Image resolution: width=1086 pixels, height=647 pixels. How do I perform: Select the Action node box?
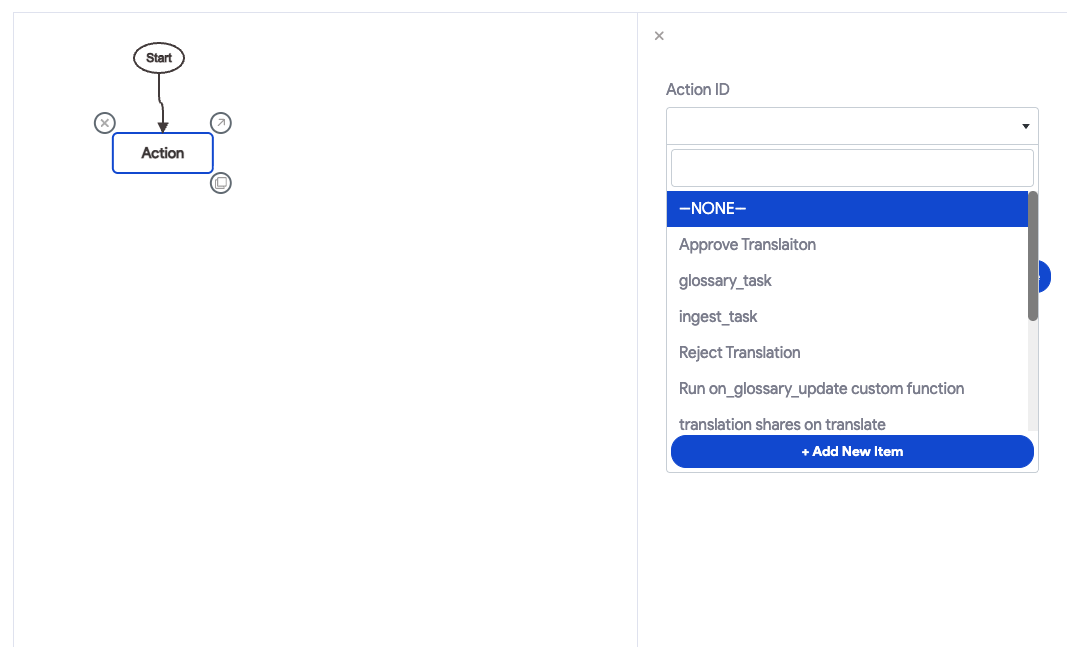163,153
